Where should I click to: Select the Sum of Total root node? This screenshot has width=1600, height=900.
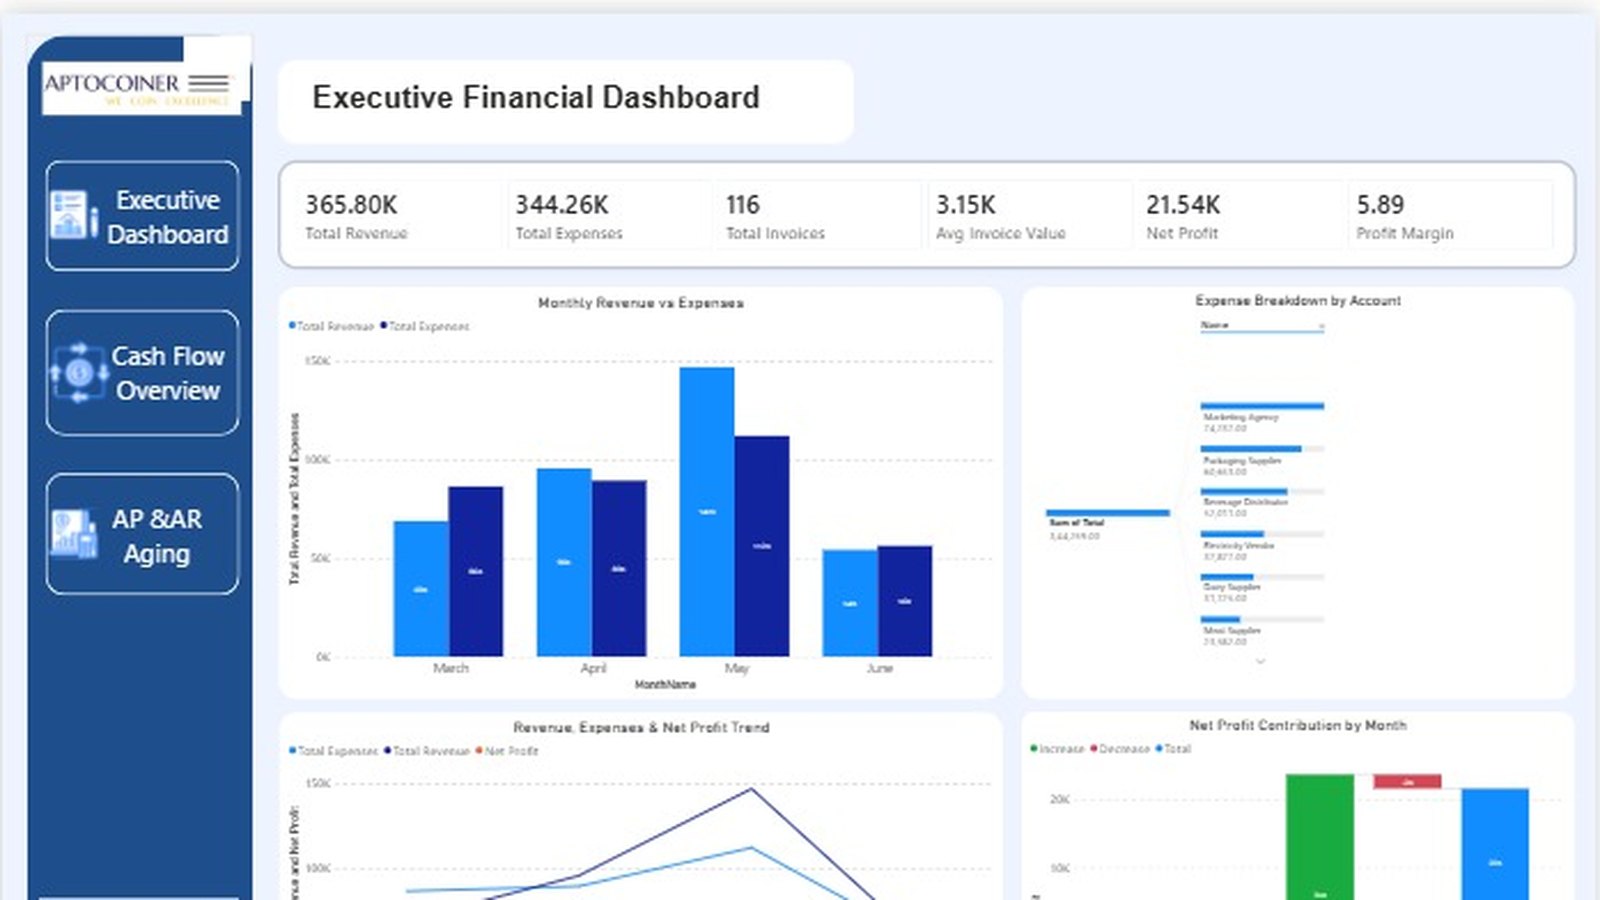point(1107,523)
